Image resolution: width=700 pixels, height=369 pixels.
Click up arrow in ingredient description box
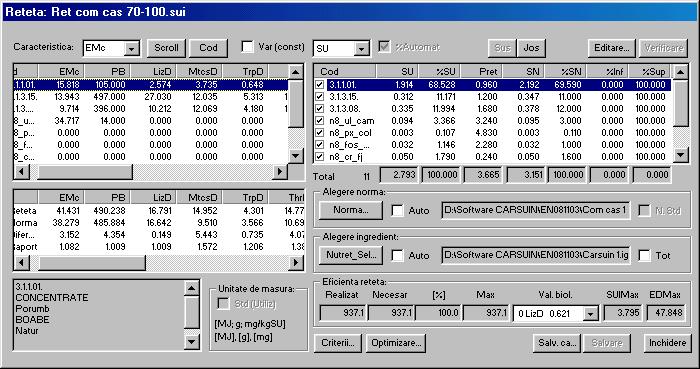click(x=192, y=288)
